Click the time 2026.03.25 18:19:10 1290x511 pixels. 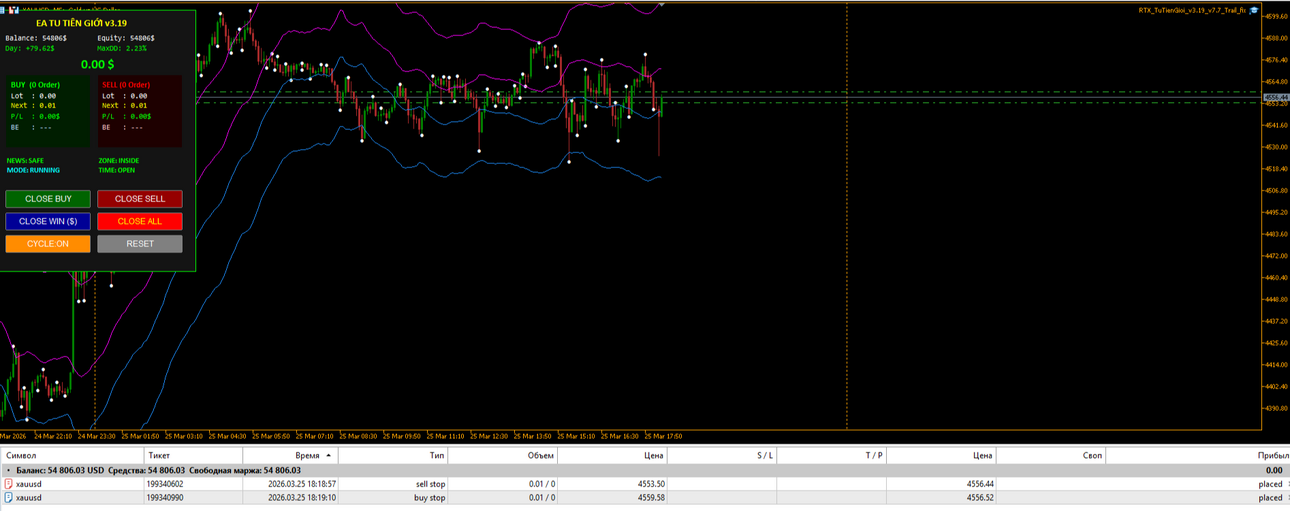click(302, 497)
